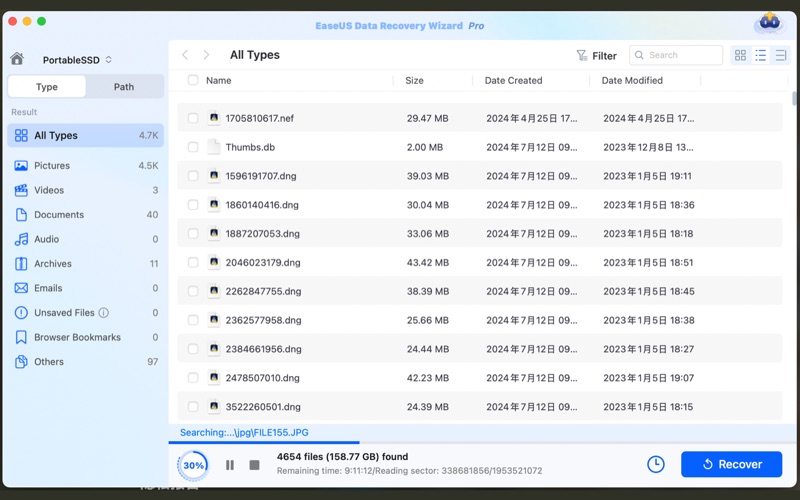Check the box for 2046023179.dng
This screenshot has height=500, width=800.
pos(193,262)
